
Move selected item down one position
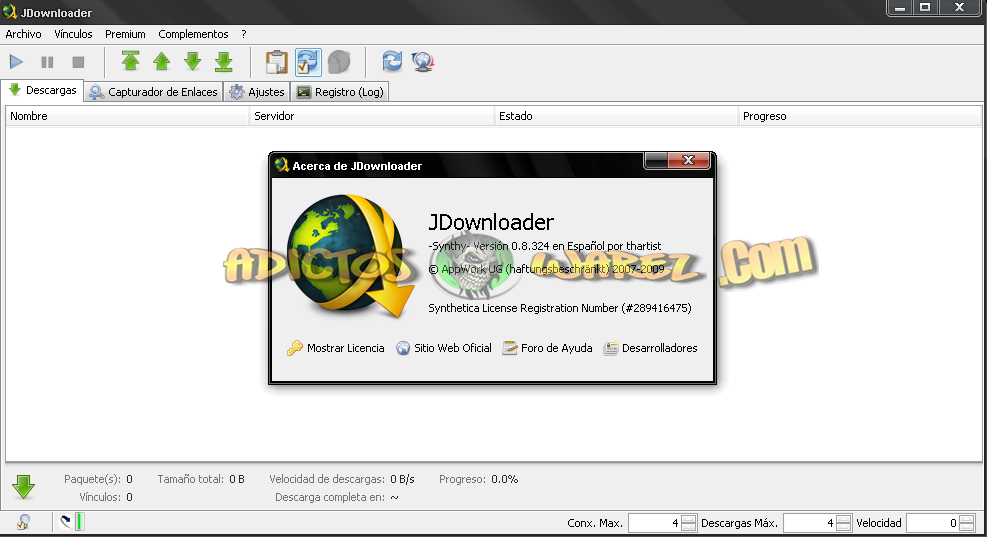pyautogui.click(x=193, y=61)
